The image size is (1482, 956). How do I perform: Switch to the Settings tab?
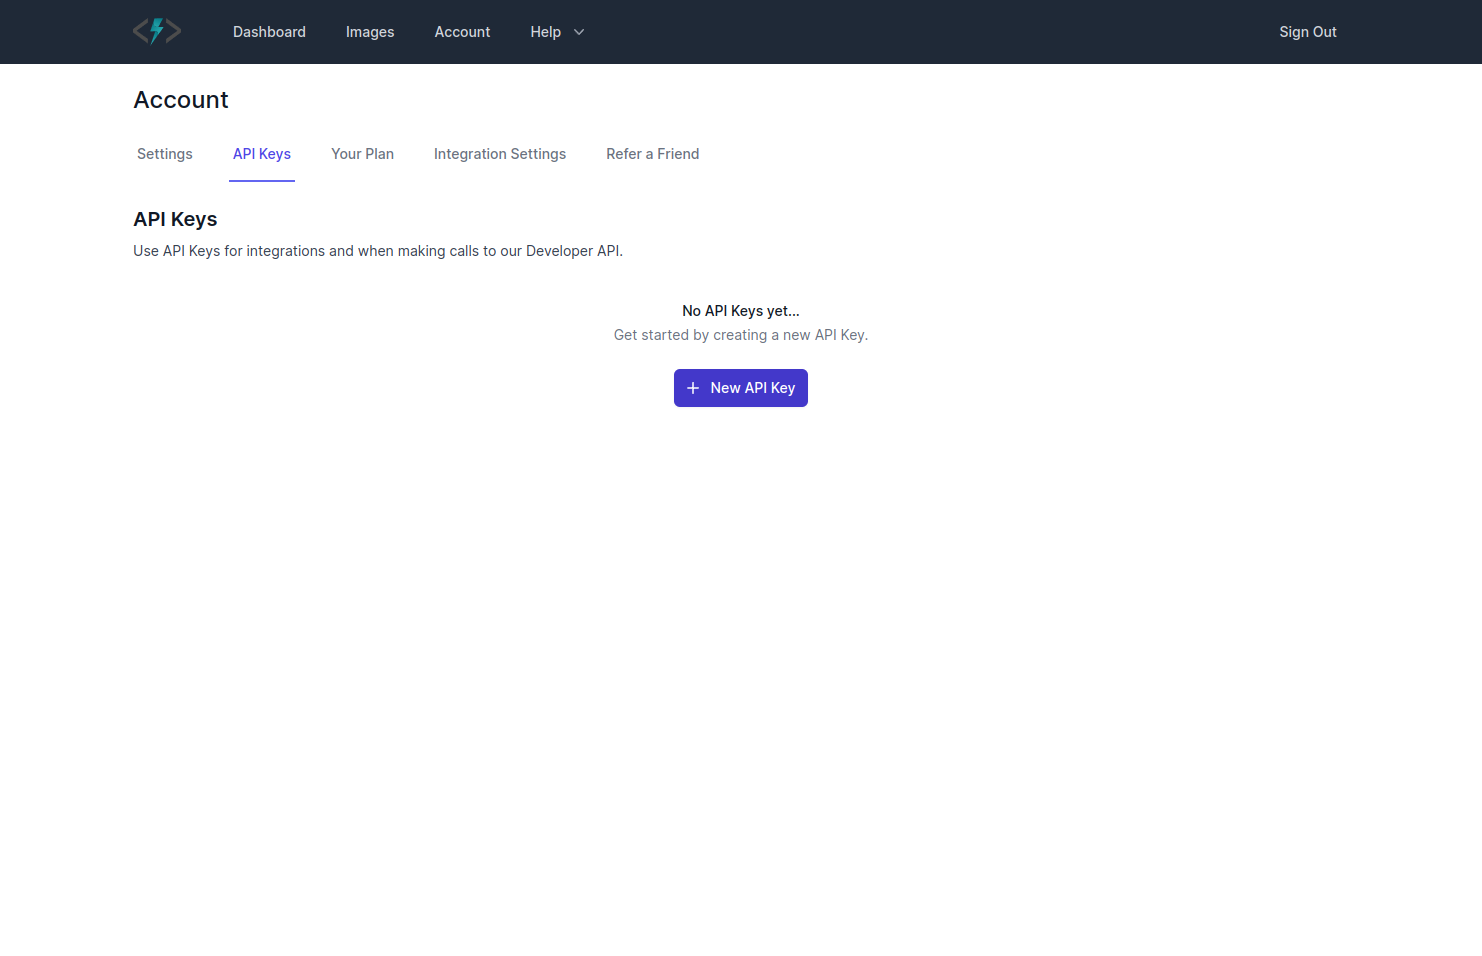(165, 154)
